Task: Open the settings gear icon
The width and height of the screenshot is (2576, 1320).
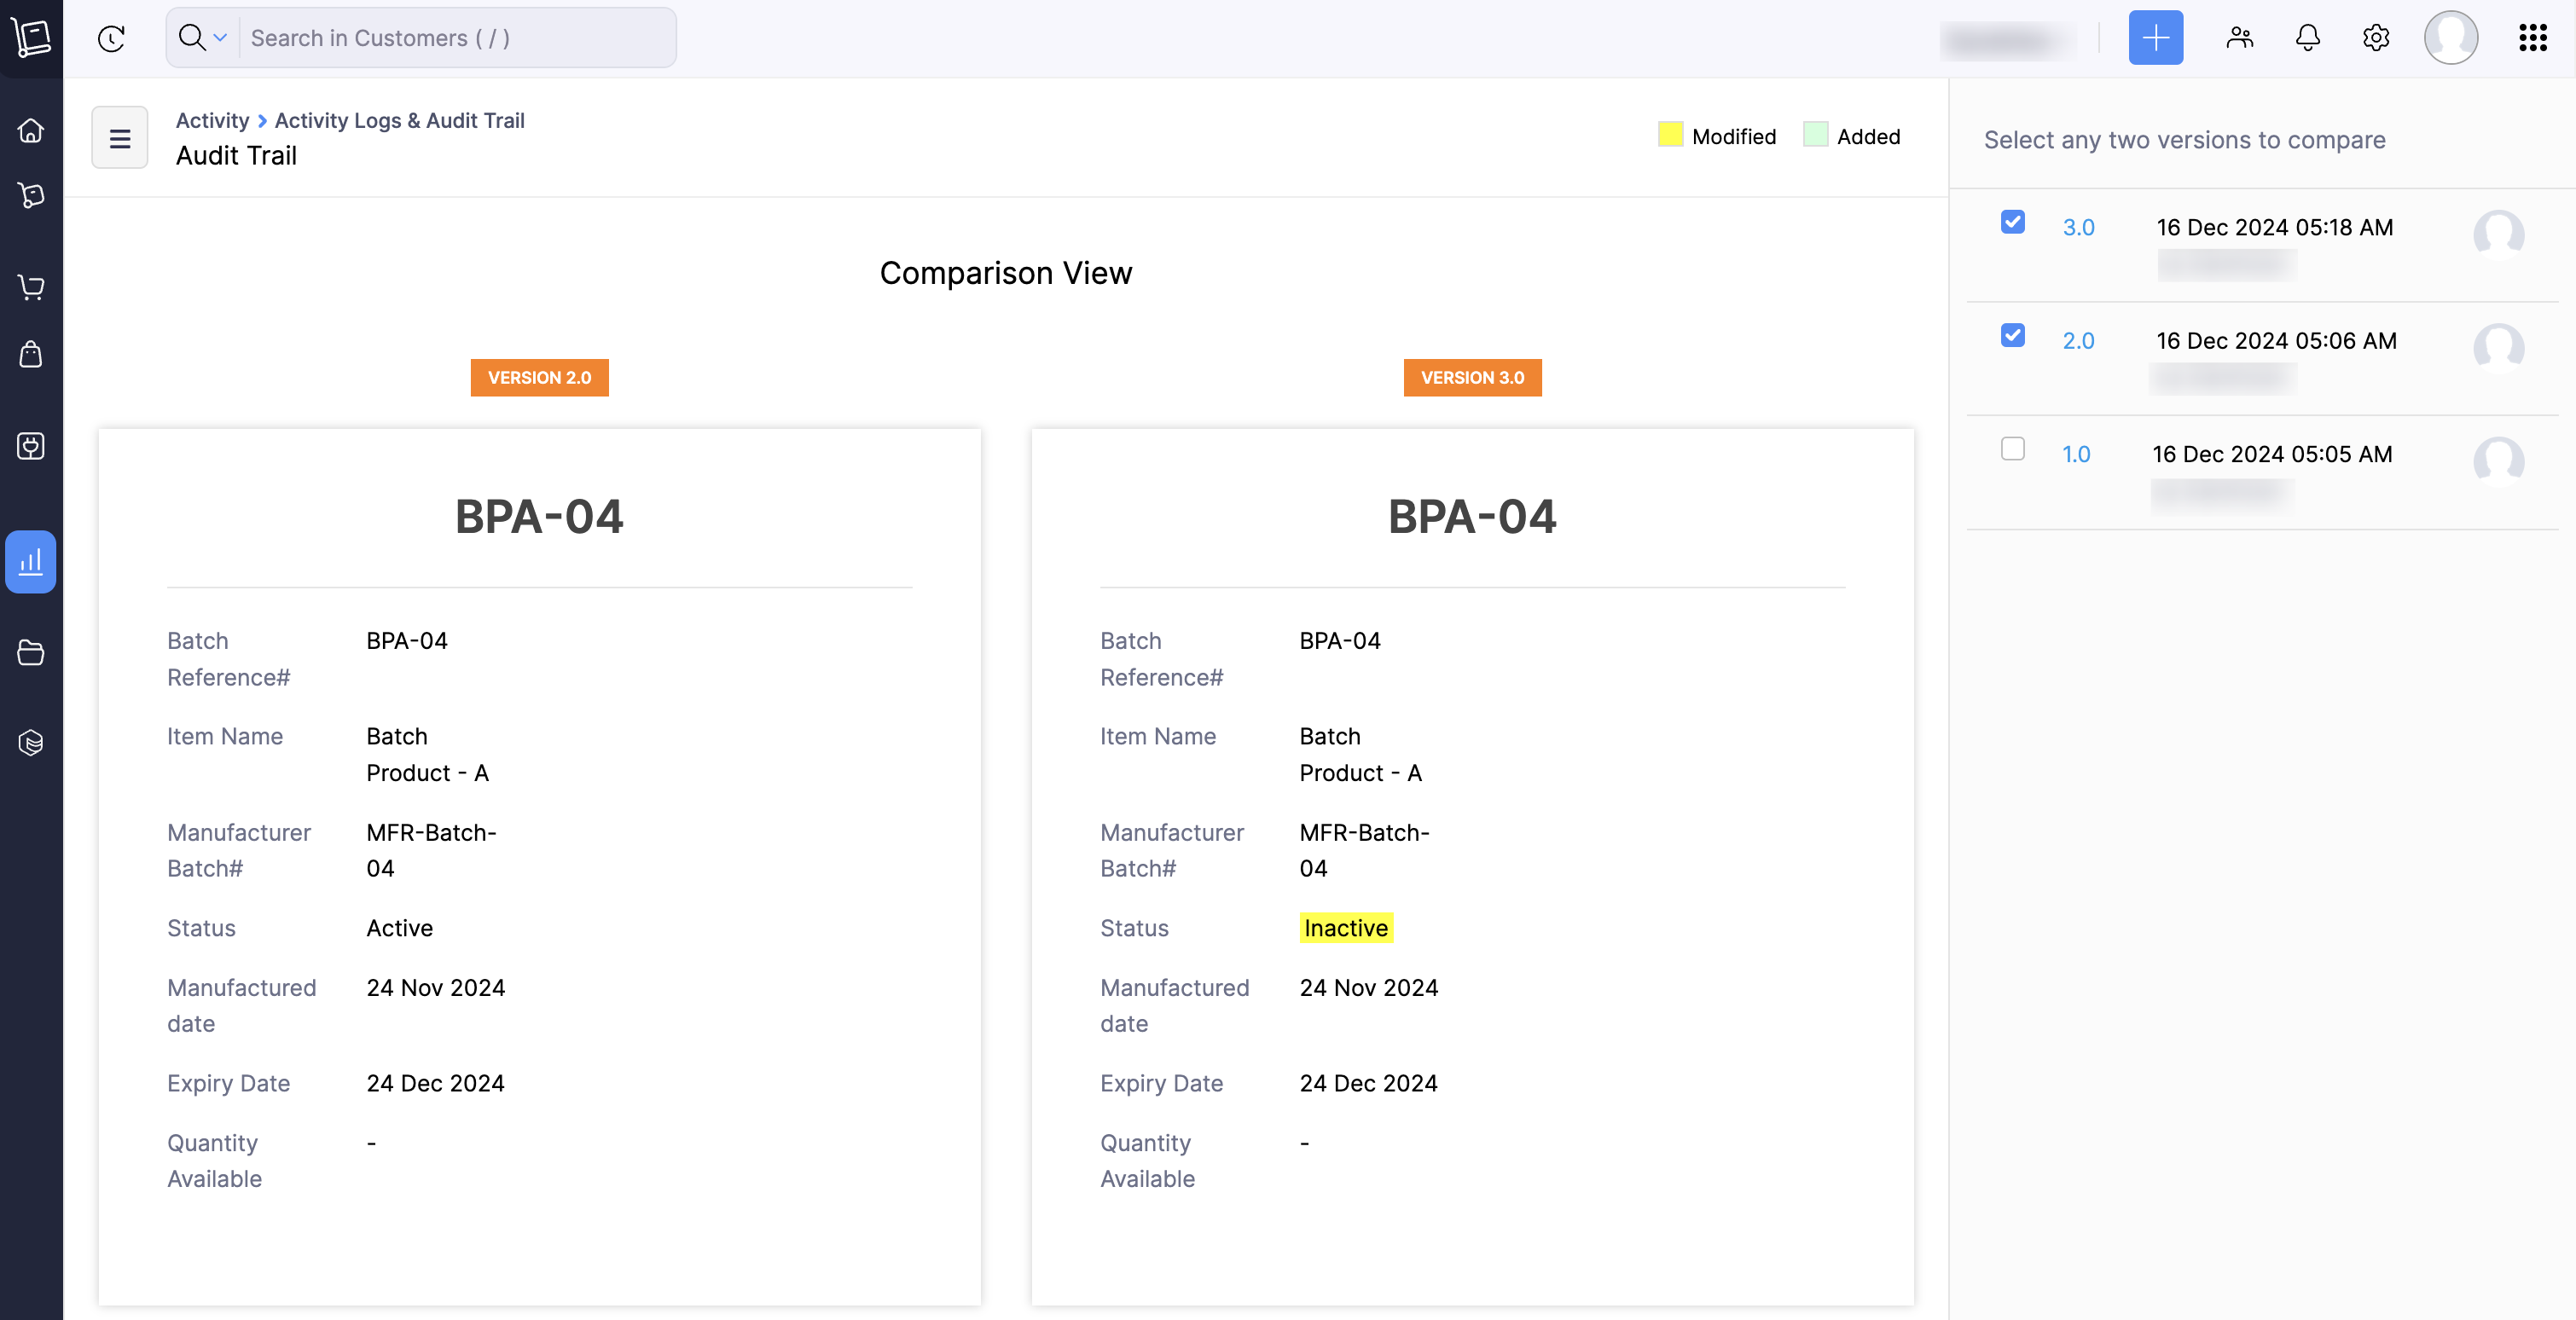Action: coord(2375,38)
